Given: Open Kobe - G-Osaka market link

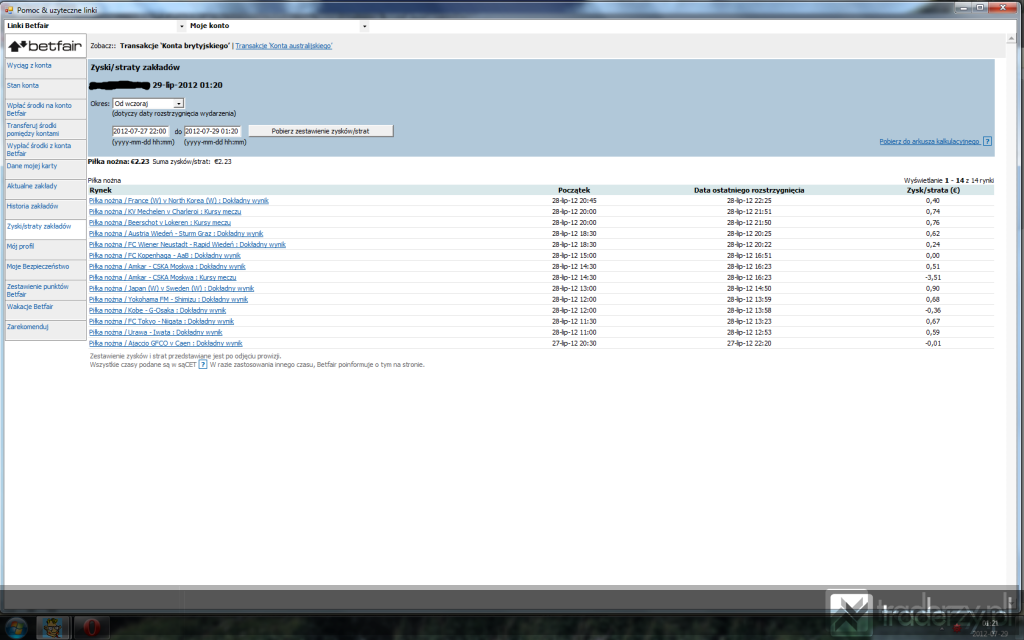Looking at the screenshot, I should pos(157,310).
